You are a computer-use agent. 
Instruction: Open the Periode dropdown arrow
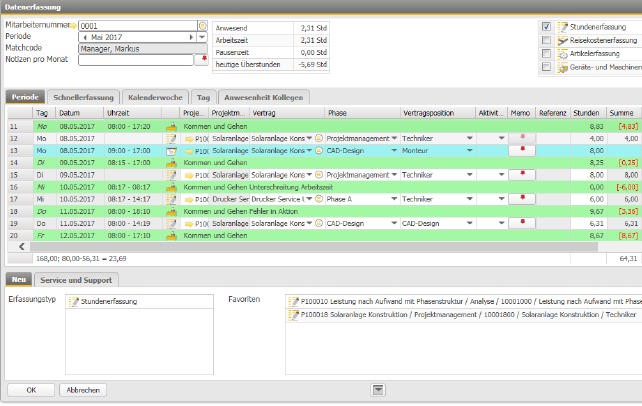coord(202,37)
